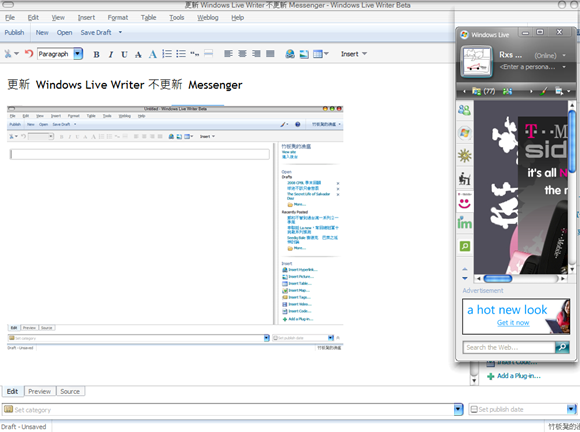This screenshot has width=580, height=432.
Task: Expand the Cut icon dropdown arrow
Action: [16, 54]
